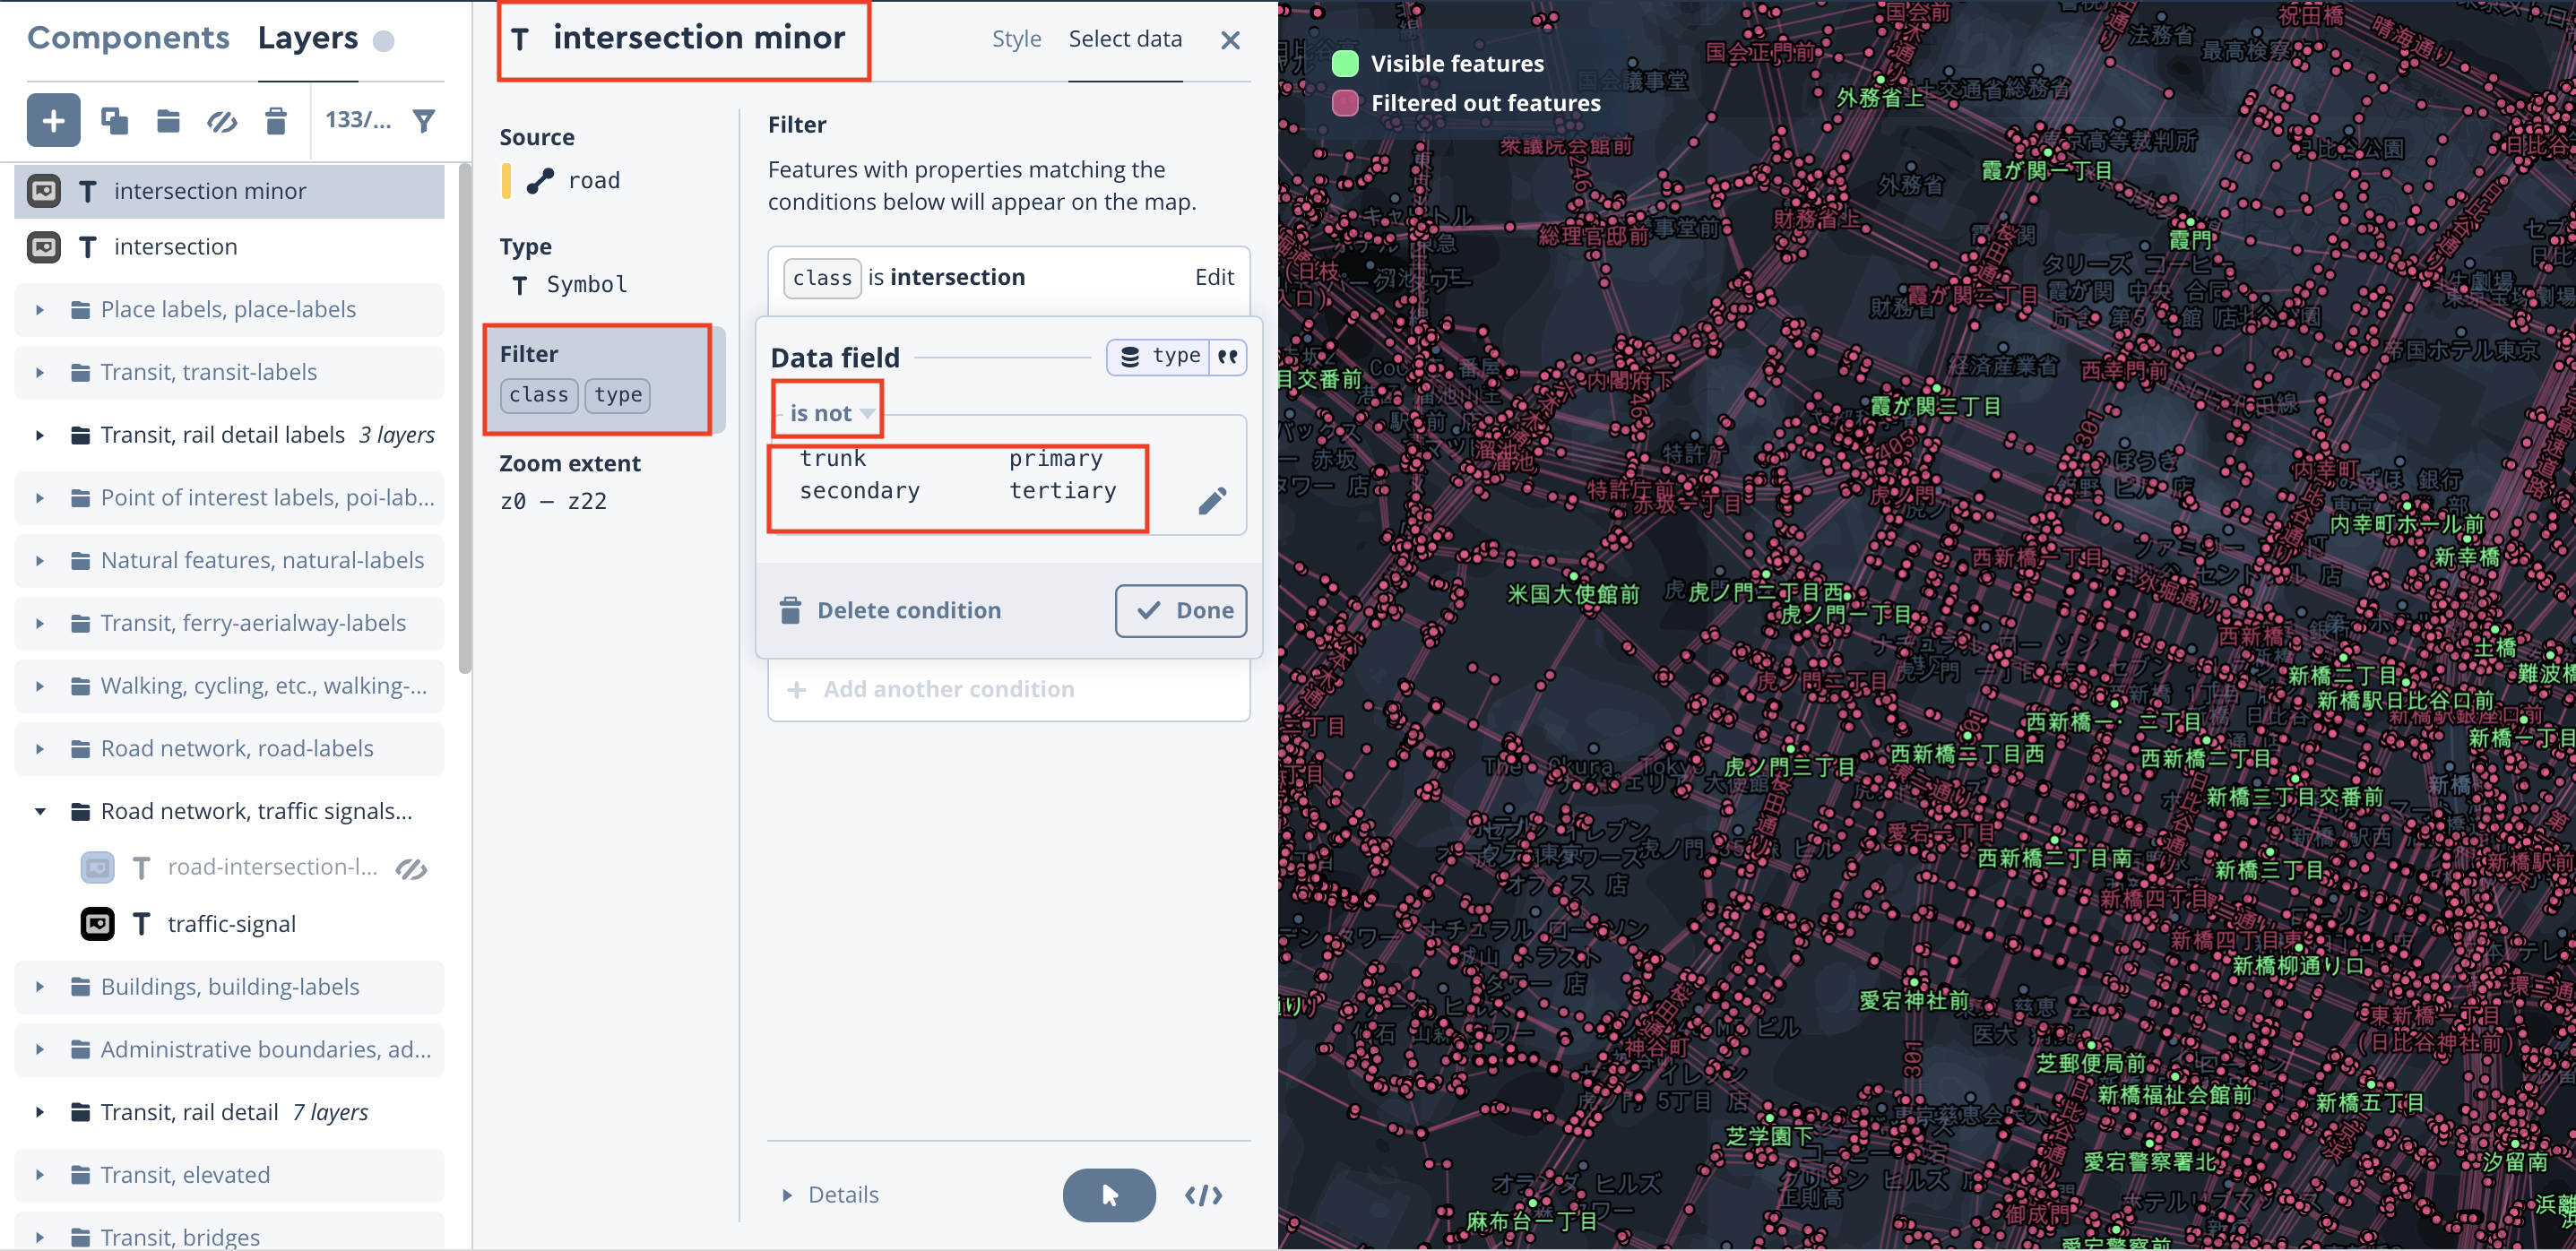This screenshot has height=1251, width=2576.
Task: Expand Natural features folder
Action: click(x=40, y=561)
